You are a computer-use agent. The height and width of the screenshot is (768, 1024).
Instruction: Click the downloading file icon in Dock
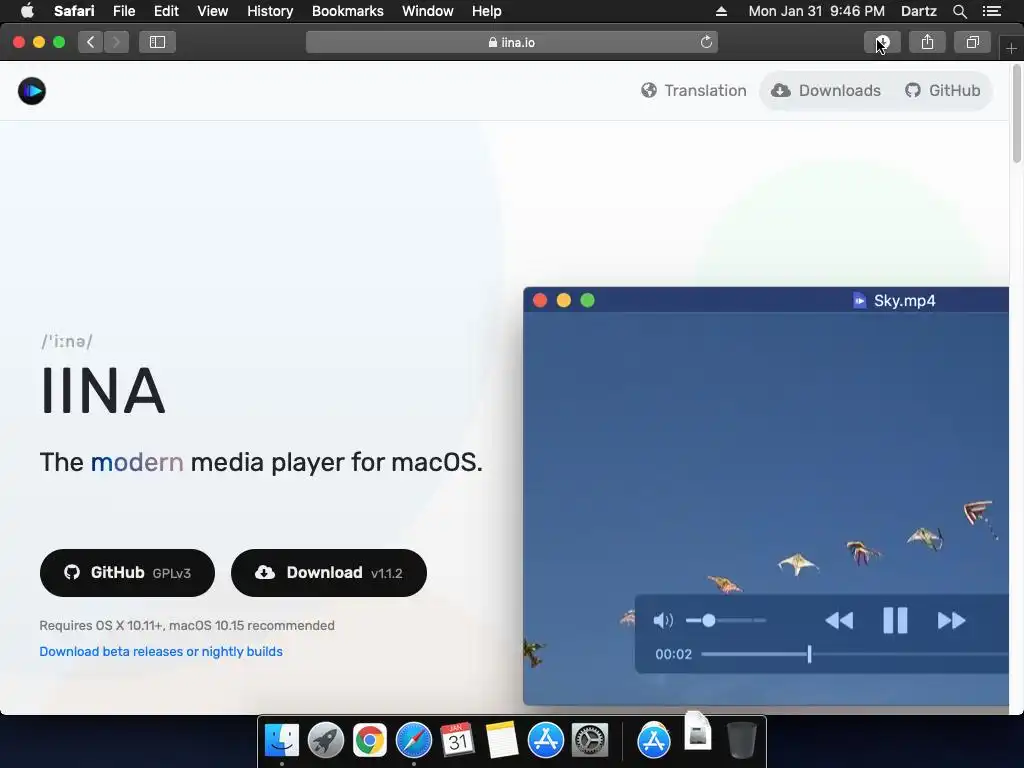pos(697,730)
